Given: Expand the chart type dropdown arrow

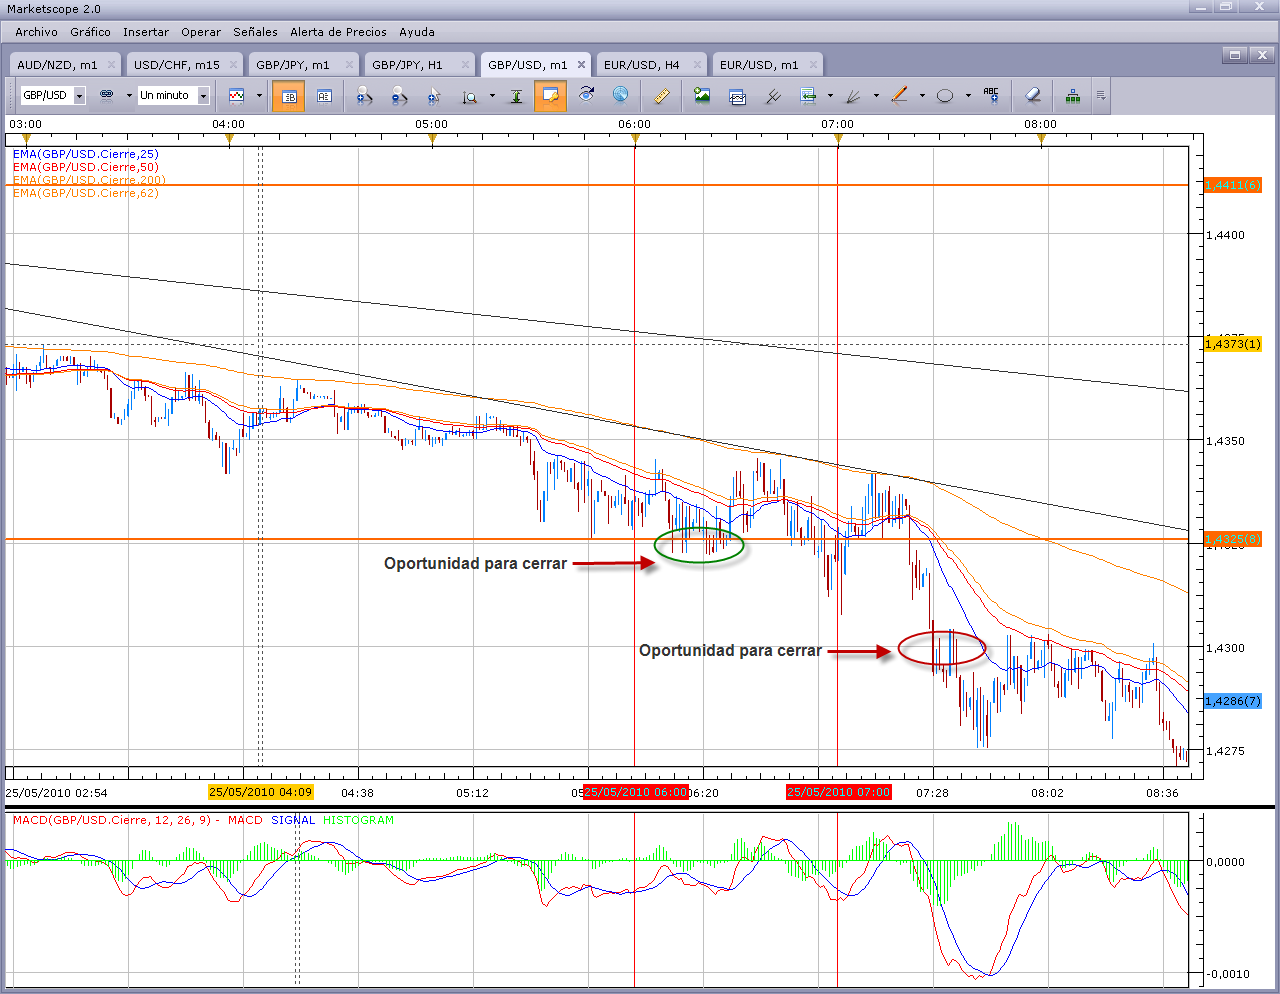Looking at the screenshot, I should point(259,96).
